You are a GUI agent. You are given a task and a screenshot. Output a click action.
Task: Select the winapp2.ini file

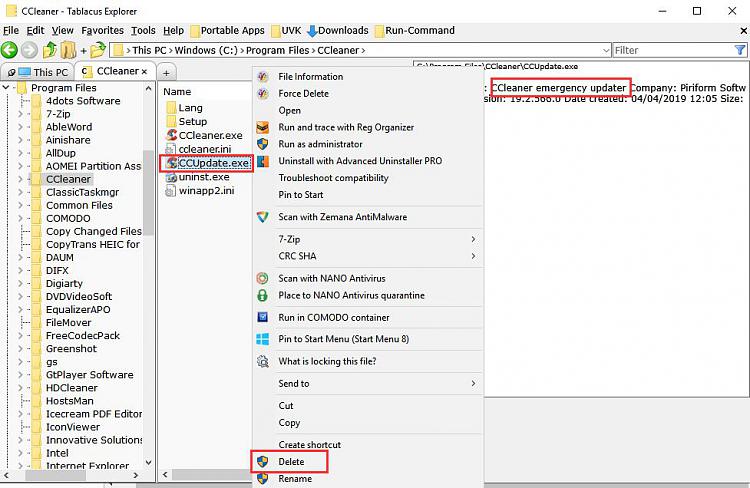[x=200, y=191]
